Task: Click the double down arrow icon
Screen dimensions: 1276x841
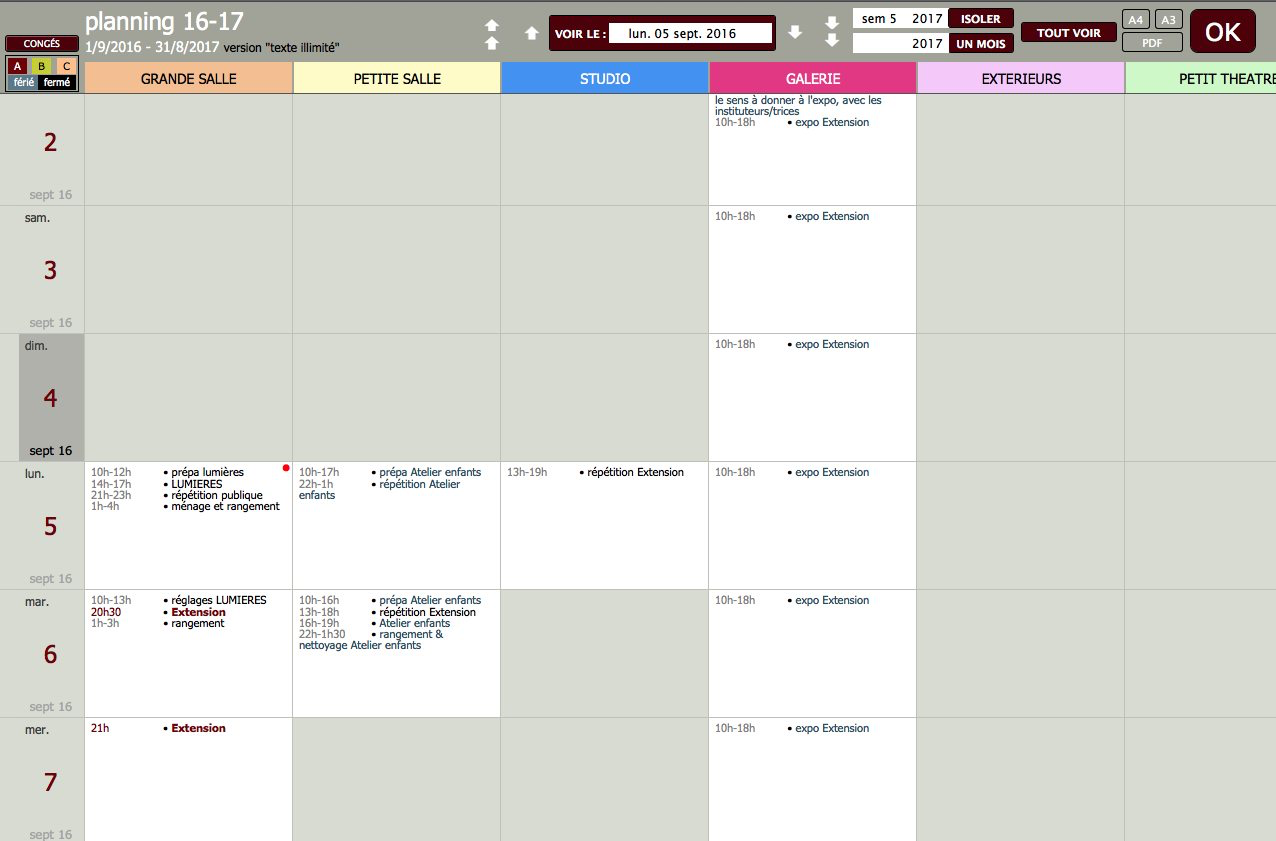Action: click(831, 32)
